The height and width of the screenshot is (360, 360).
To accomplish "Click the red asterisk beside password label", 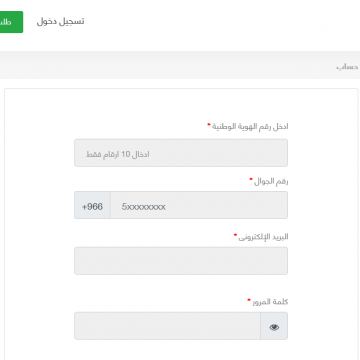I will (249, 300).
